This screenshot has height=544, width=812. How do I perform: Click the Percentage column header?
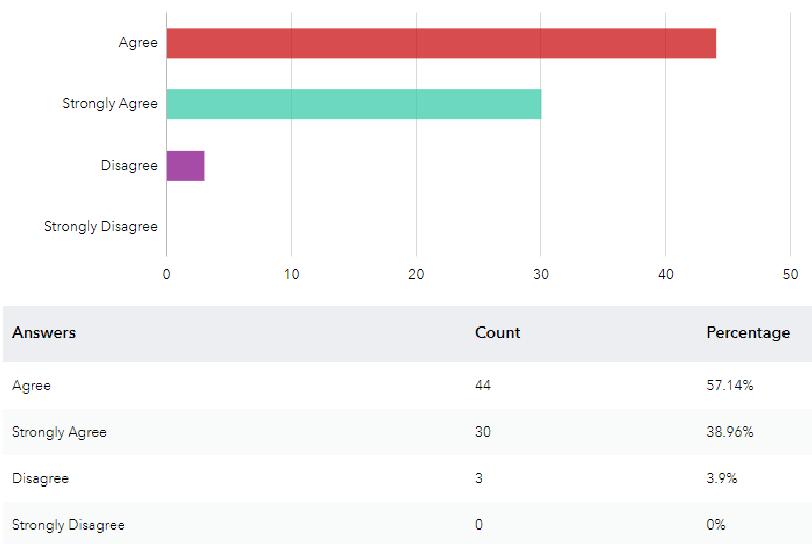pos(747,333)
